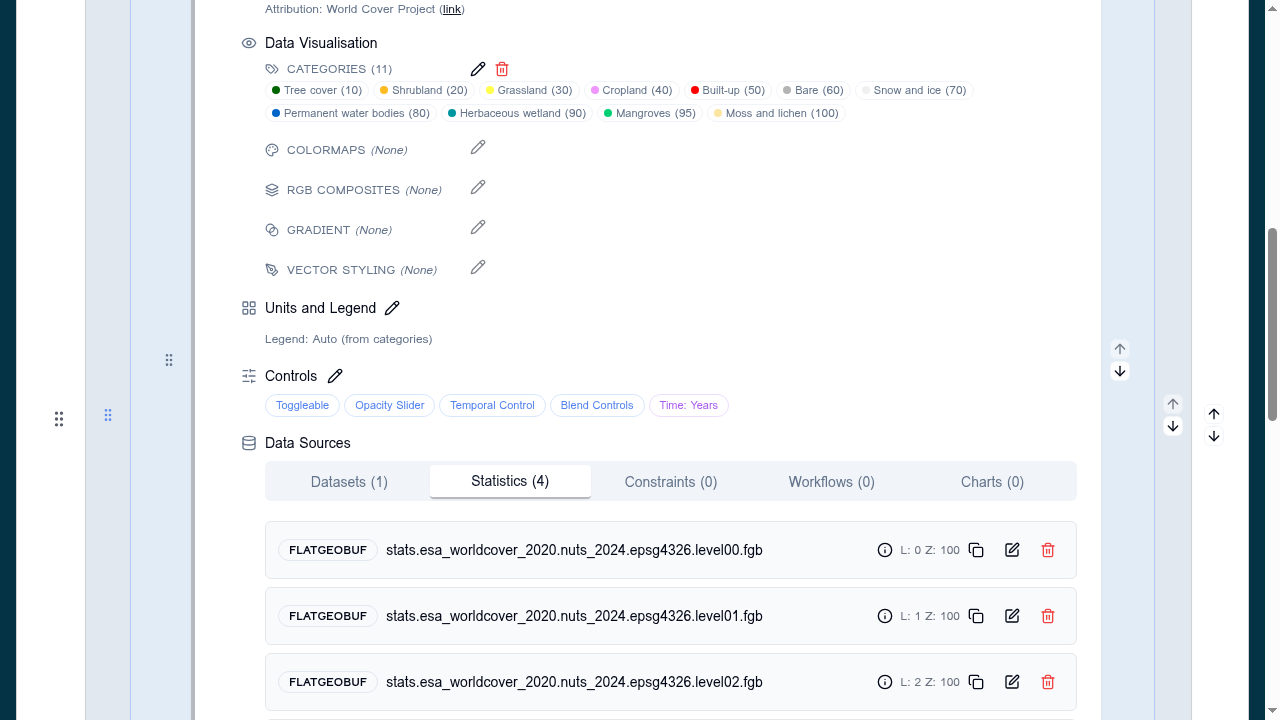The width and height of the screenshot is (1280, 720).
Task: Move item up with innermost up arrow
Action: point(1120,349)
